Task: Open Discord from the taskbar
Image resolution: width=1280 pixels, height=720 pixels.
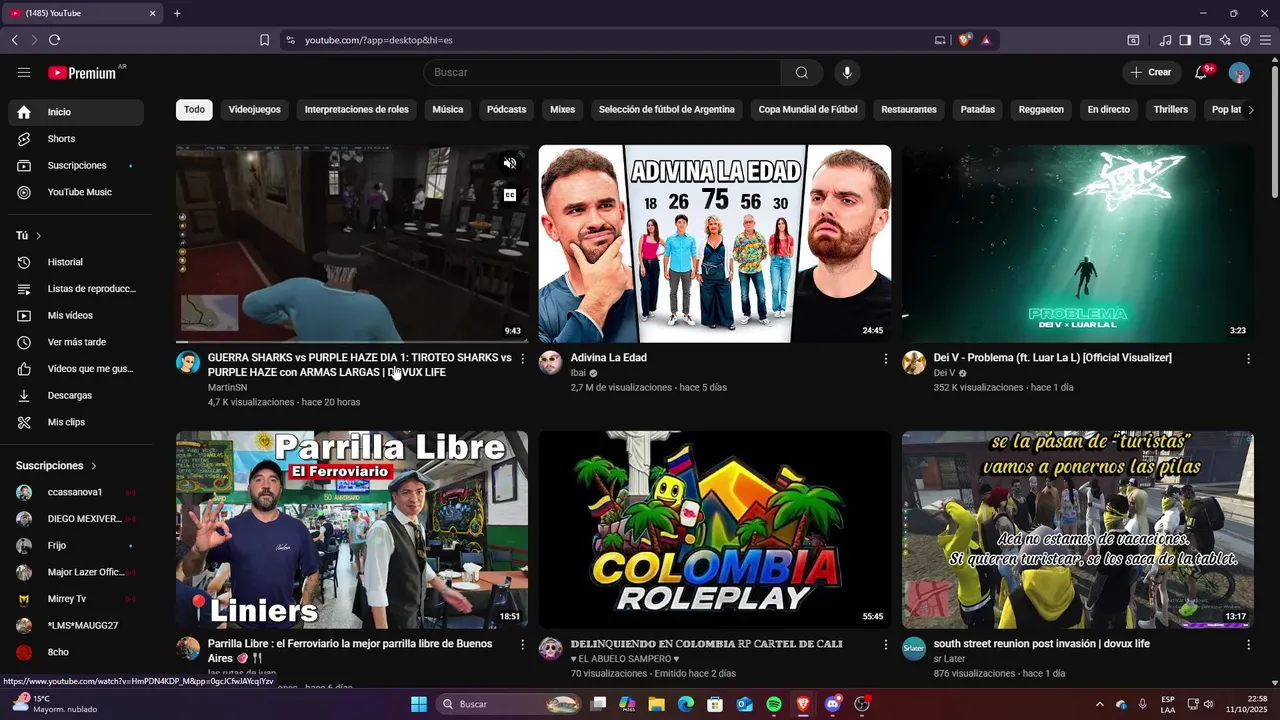Action: 833,704
